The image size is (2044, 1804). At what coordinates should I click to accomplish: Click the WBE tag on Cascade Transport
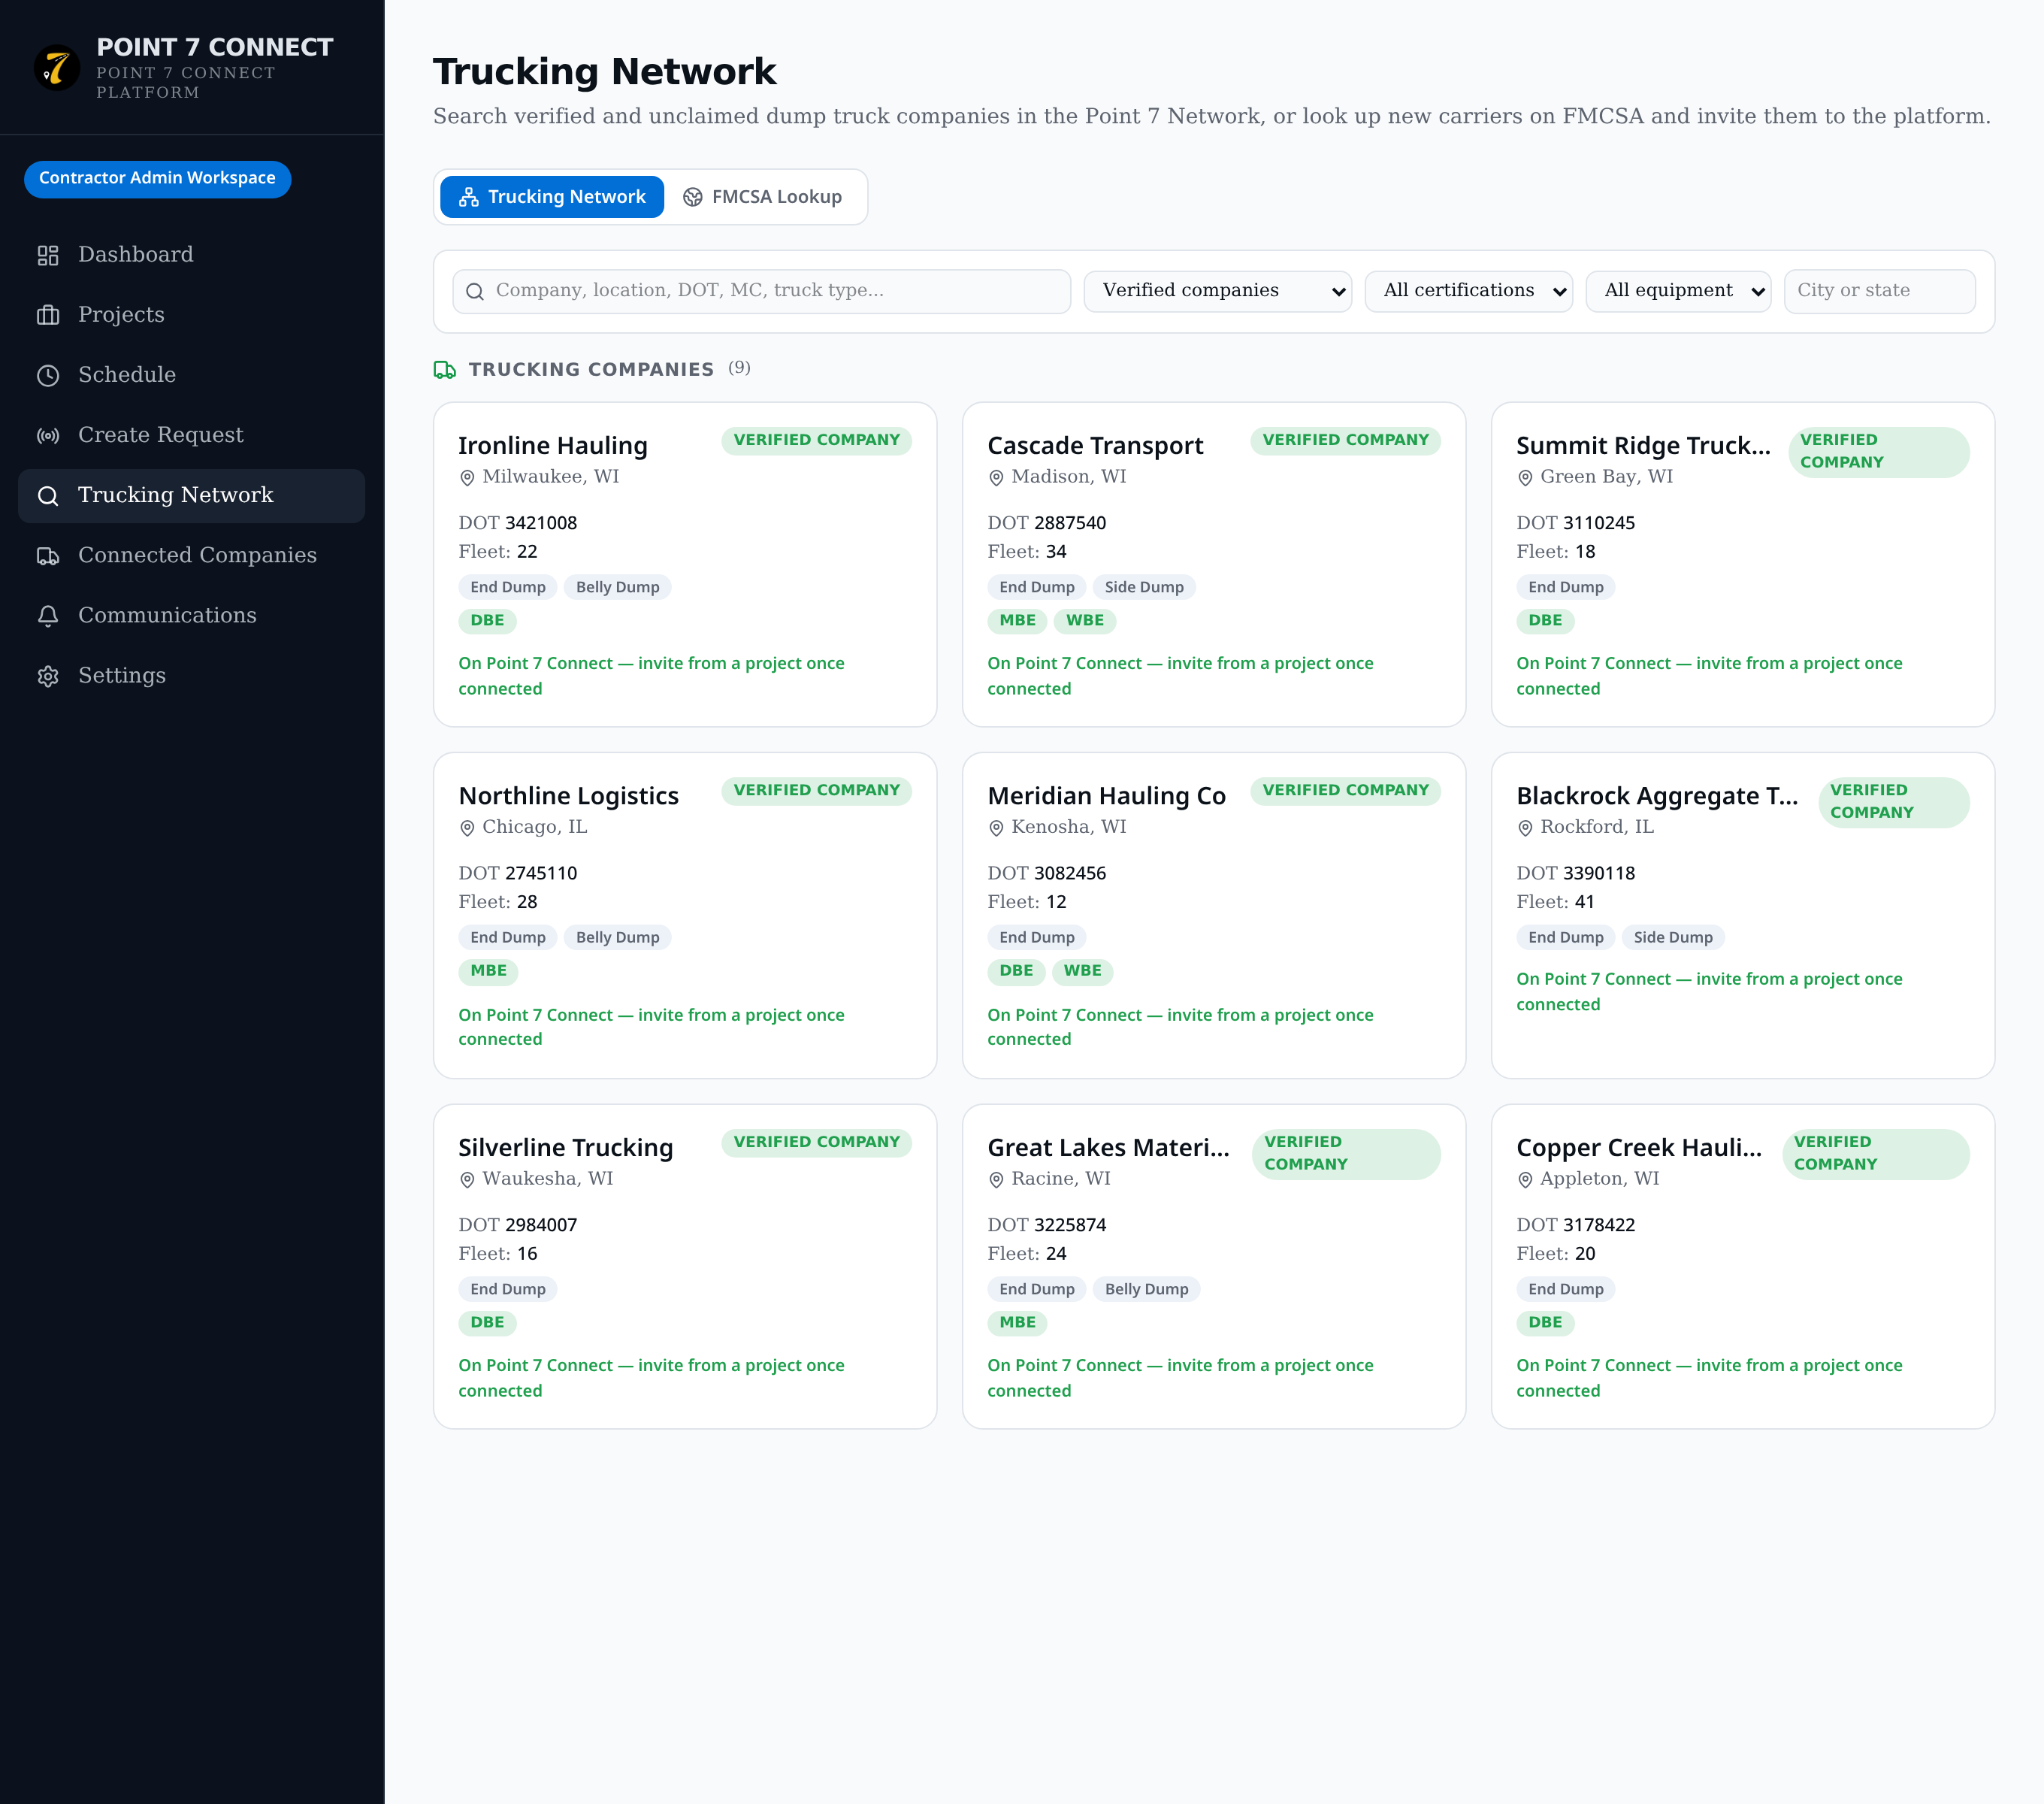[x=1085, y=621]
